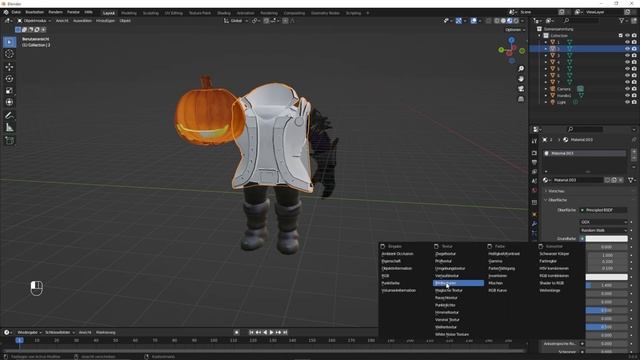Play animation in reverse
640x360 pixels.
tap(265, 332)
